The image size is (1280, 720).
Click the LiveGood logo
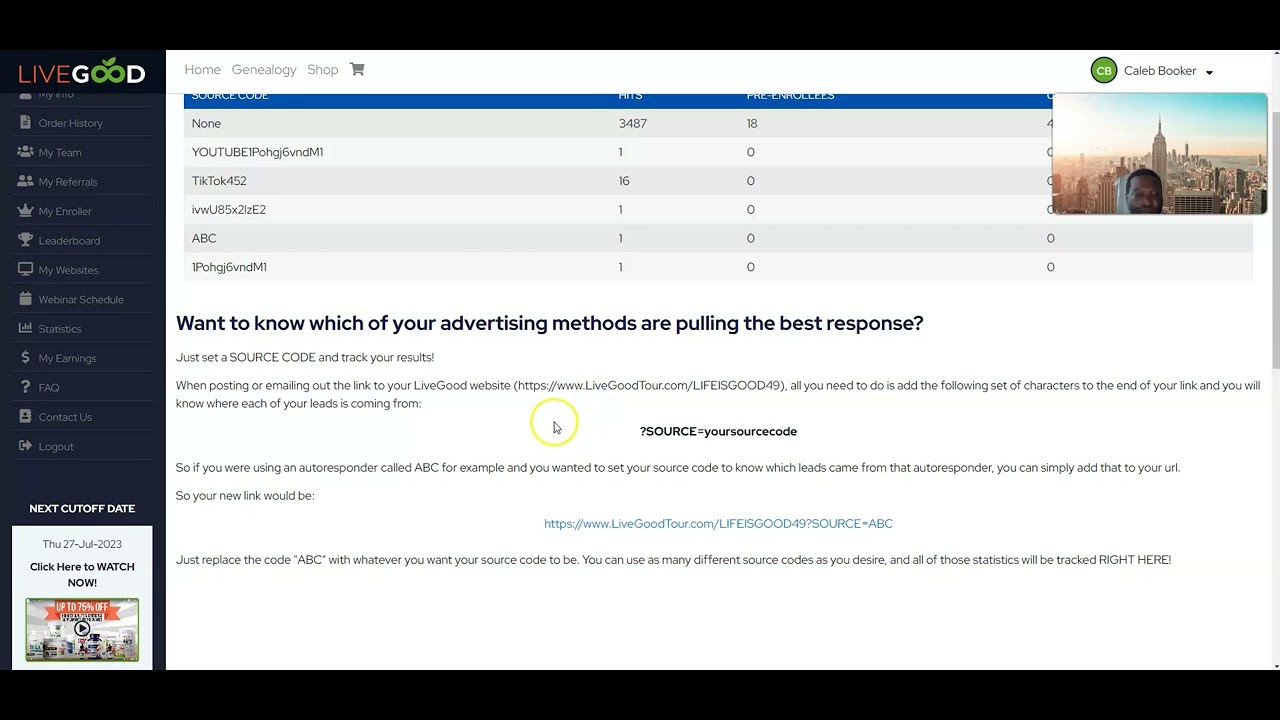pos(82,72)
